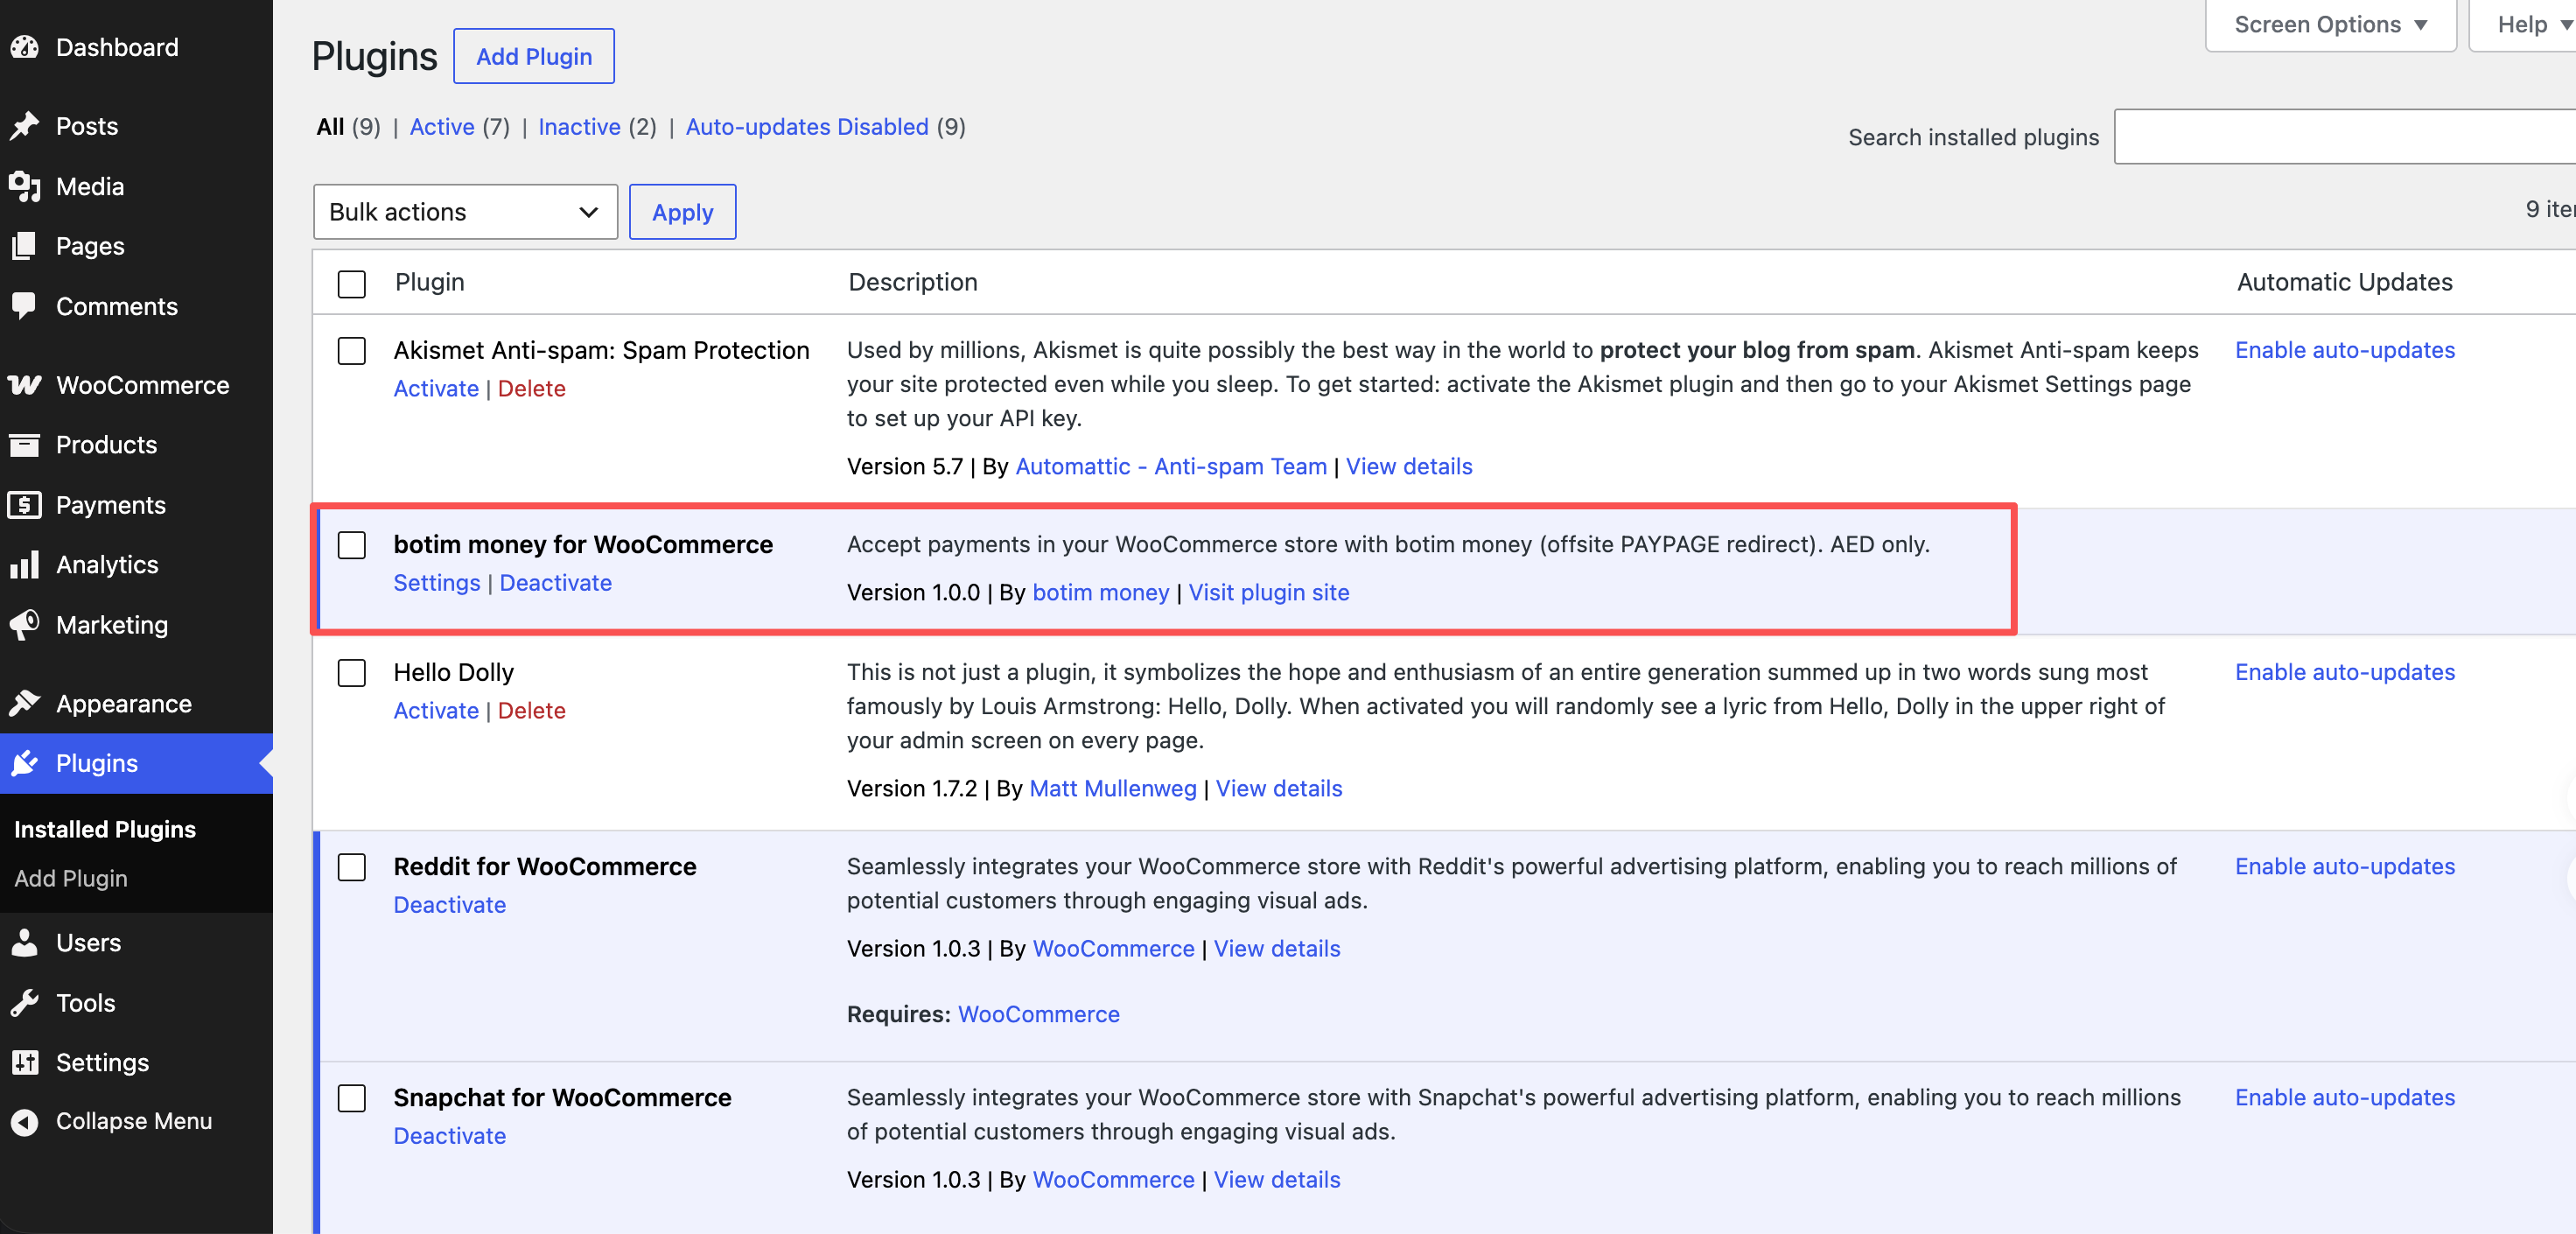Enable auto-updates for Reddit for WooCommerce
This screenshot has height=1234, width=2576.
pyautogui.click(x=2345, y=866)
